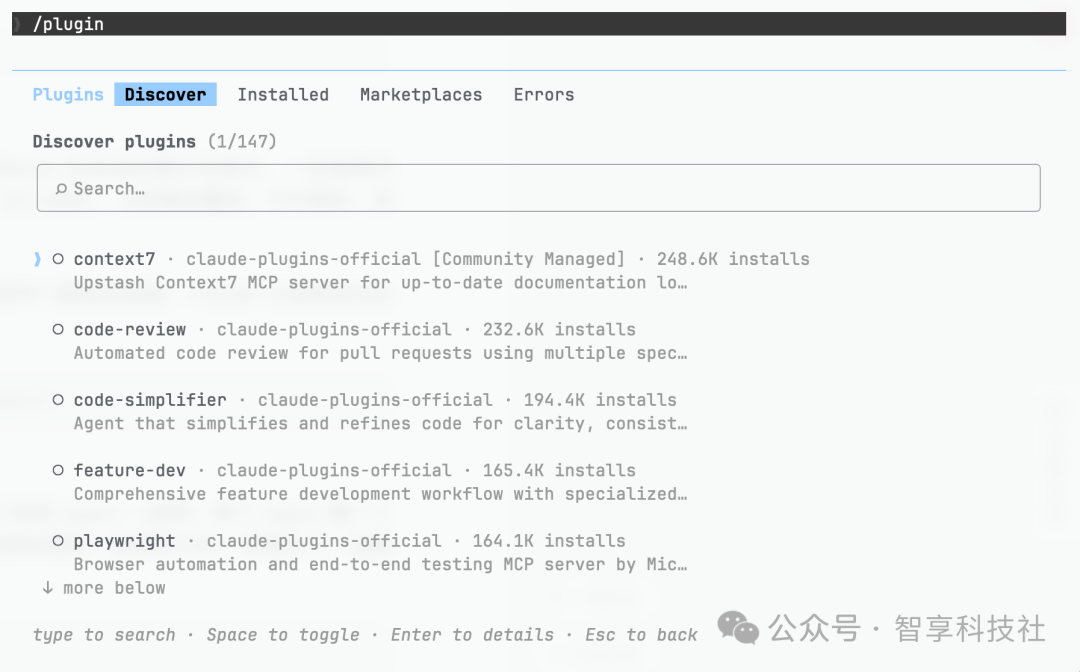1080x672 pixels.
Task: Click the down arrow next to more below
Action: (x=47, y=588)
